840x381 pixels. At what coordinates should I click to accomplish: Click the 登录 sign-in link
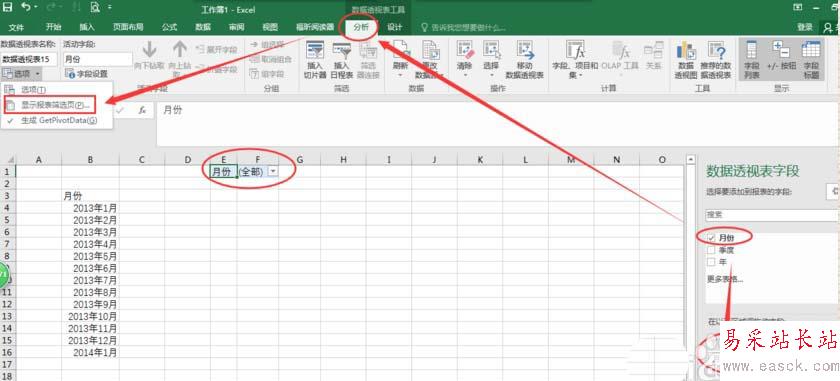[805, 27]
